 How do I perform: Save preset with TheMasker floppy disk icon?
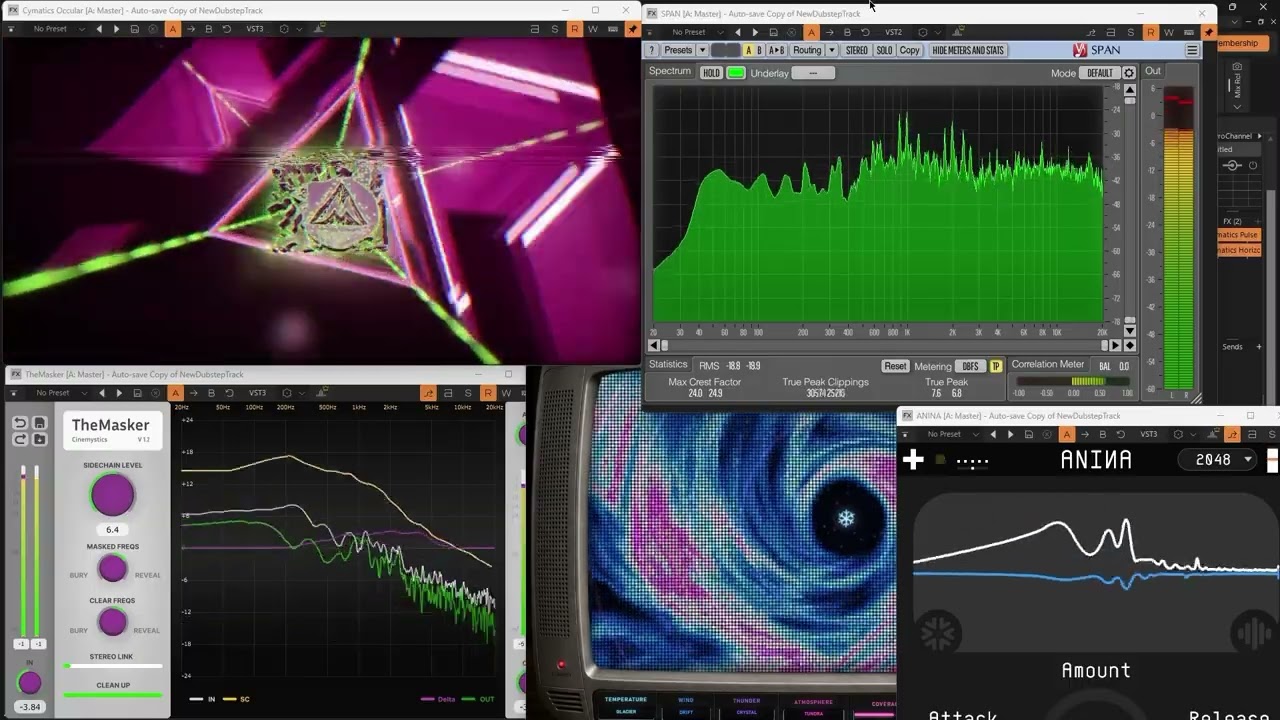[40, 424]
